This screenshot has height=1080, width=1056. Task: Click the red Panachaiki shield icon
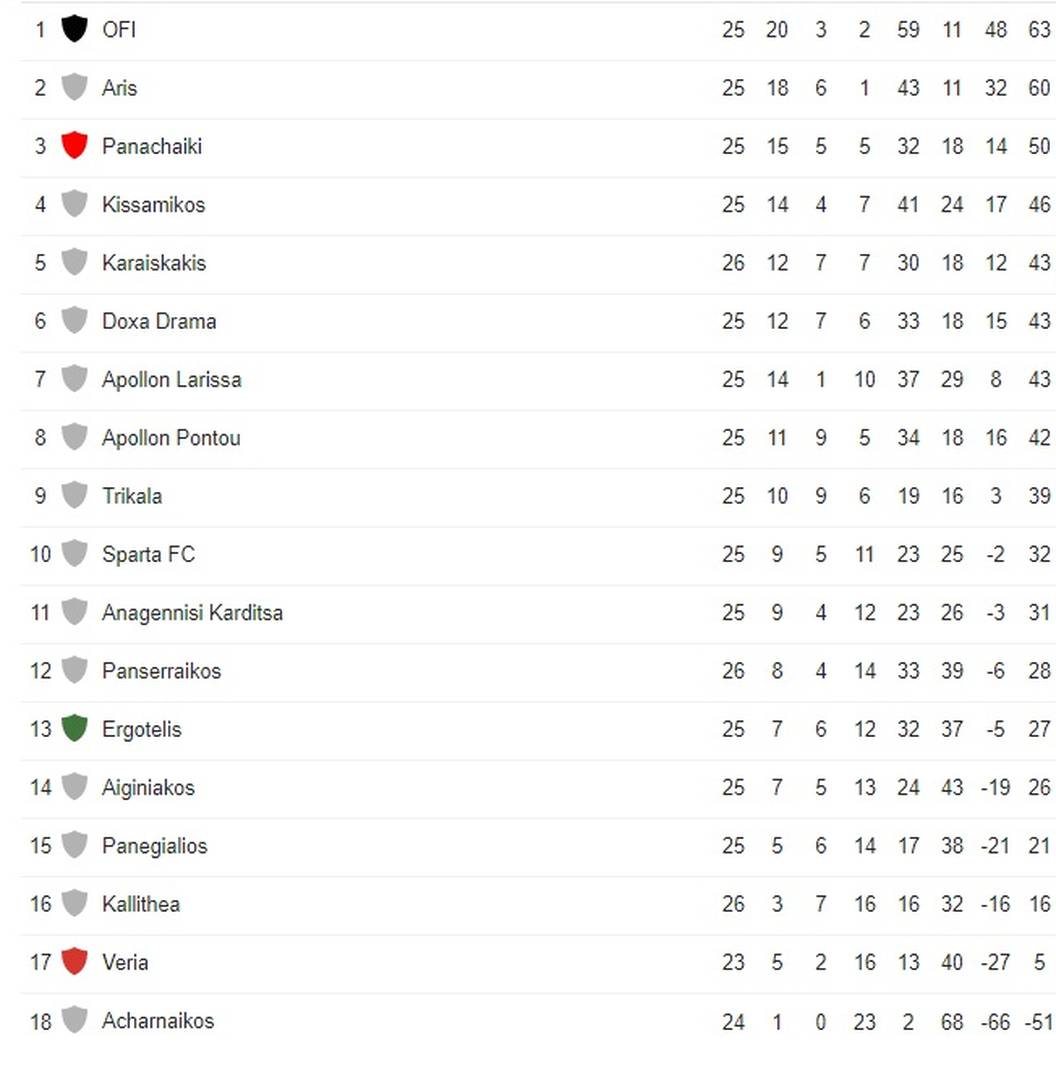click(74, 145)
